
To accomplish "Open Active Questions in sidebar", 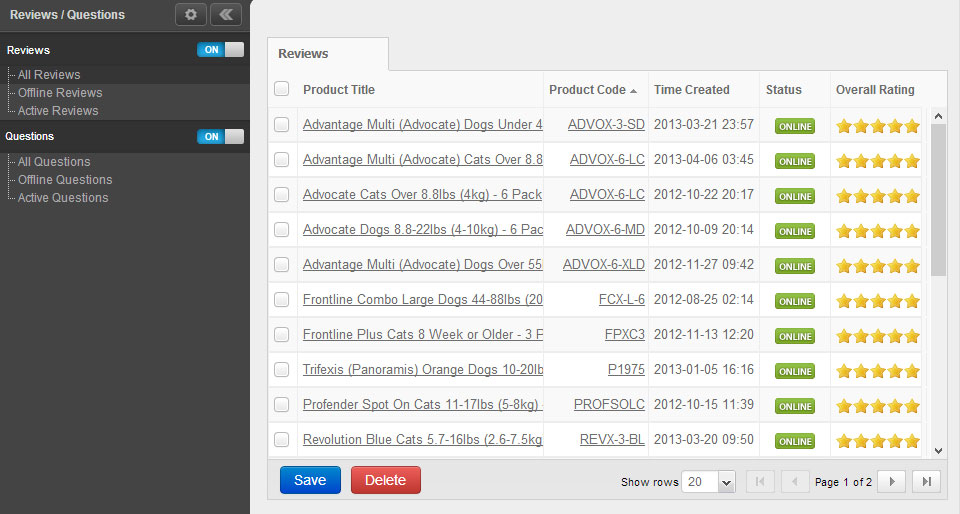I will [x=63, y=198].
